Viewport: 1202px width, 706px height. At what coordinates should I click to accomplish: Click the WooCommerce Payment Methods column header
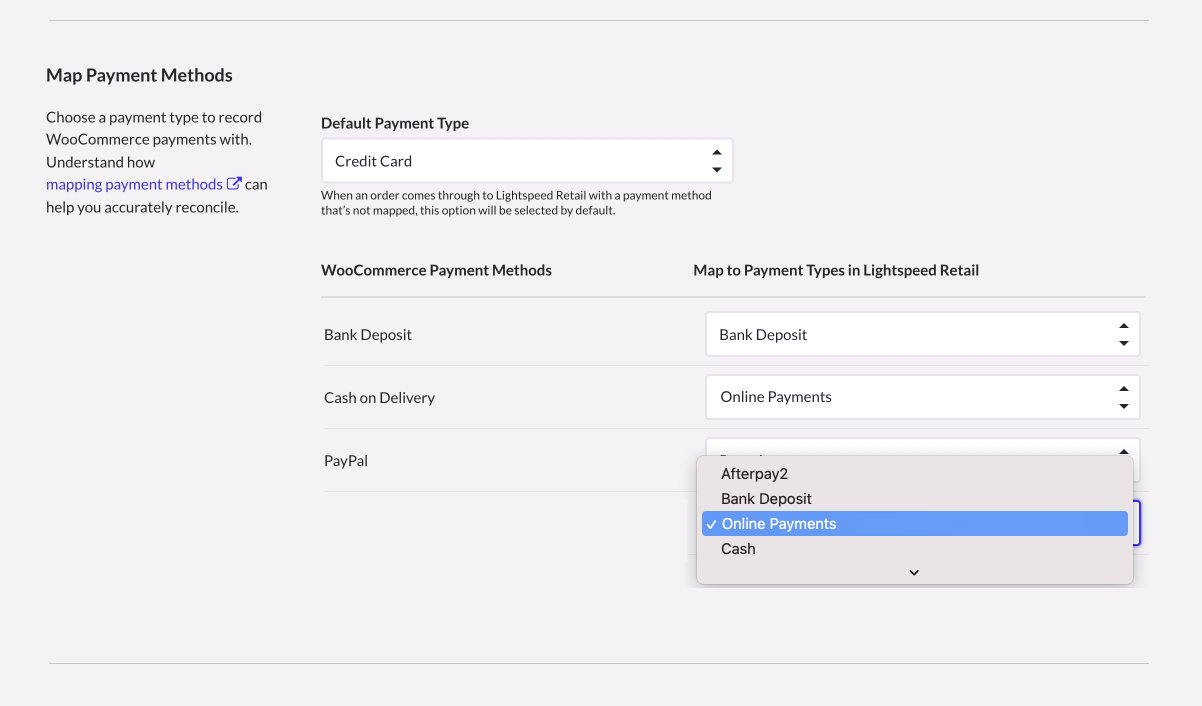coord(436,270)
